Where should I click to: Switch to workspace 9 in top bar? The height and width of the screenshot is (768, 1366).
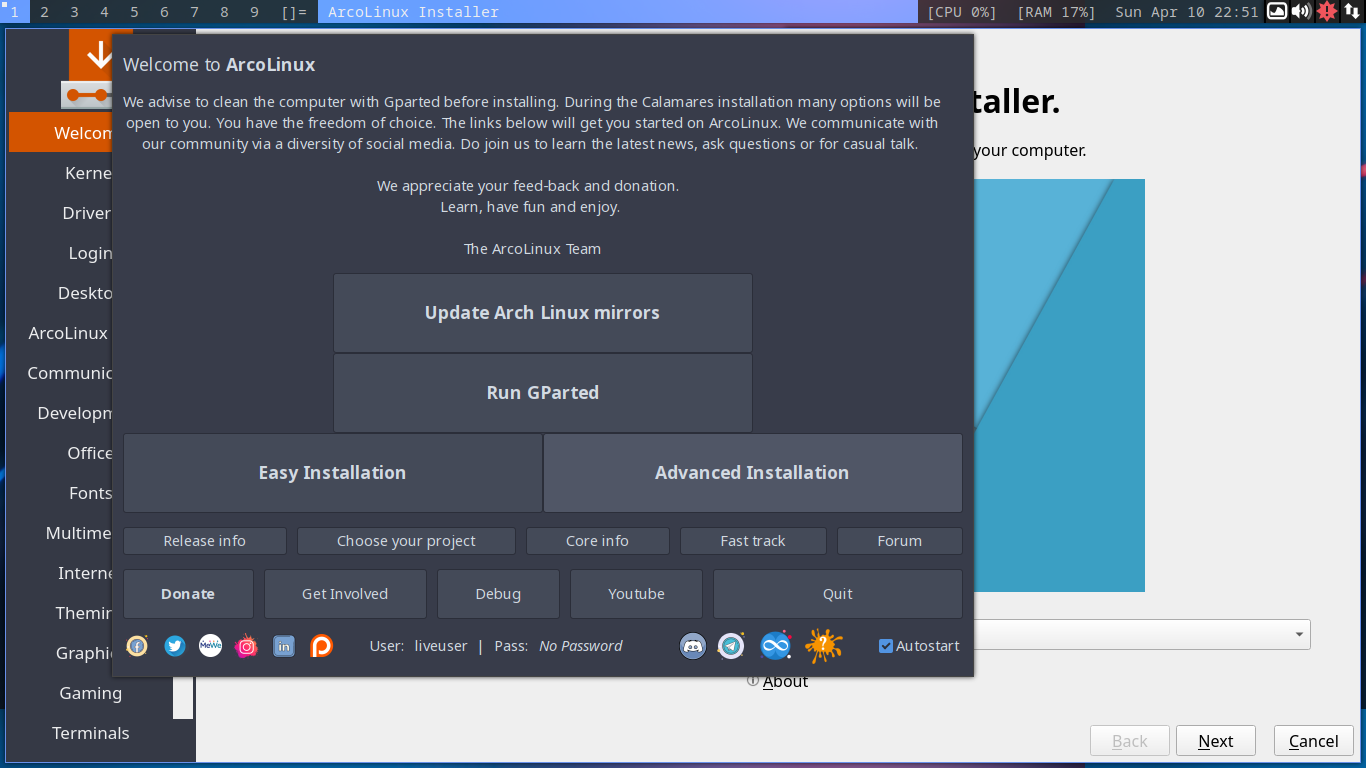pos(255,12)
